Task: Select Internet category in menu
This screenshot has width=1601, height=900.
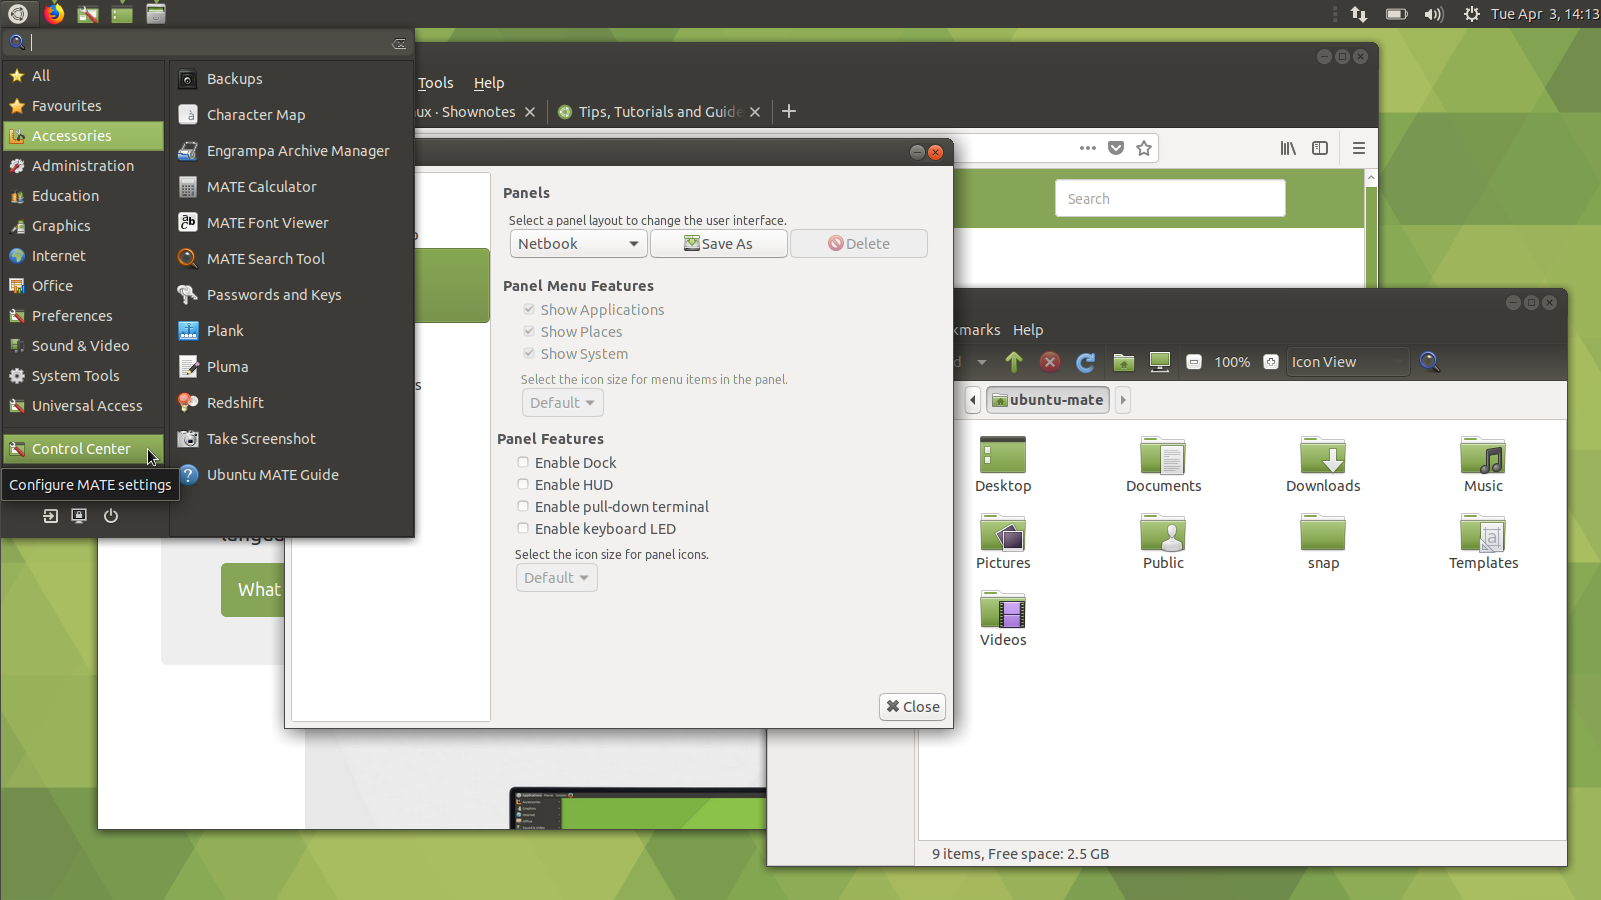Action: pos(84,256)
